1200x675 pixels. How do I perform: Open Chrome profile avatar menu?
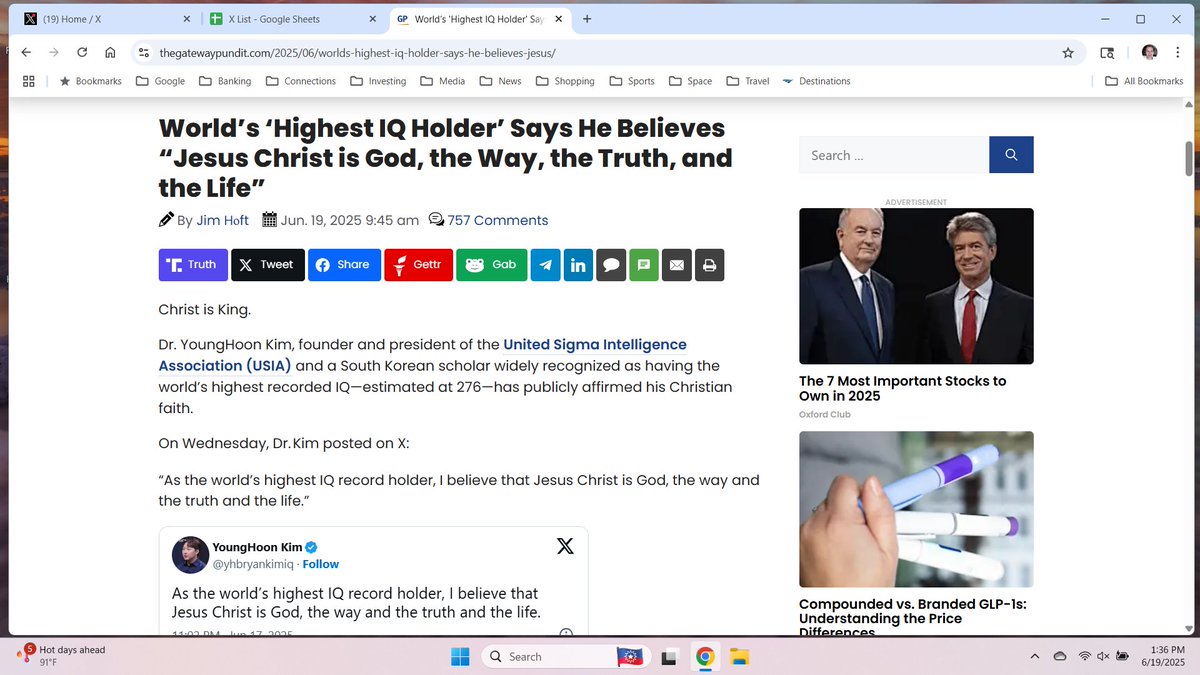click(x=1149, y=52)
